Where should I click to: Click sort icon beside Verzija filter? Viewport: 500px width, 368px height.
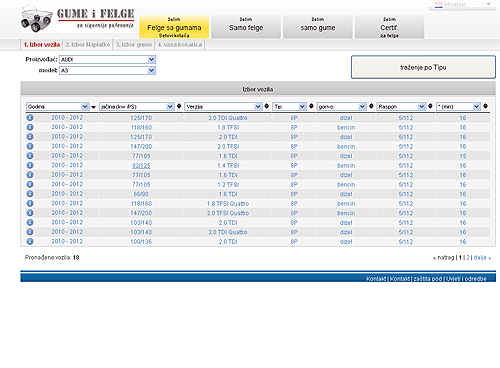(x=267, y=106)
